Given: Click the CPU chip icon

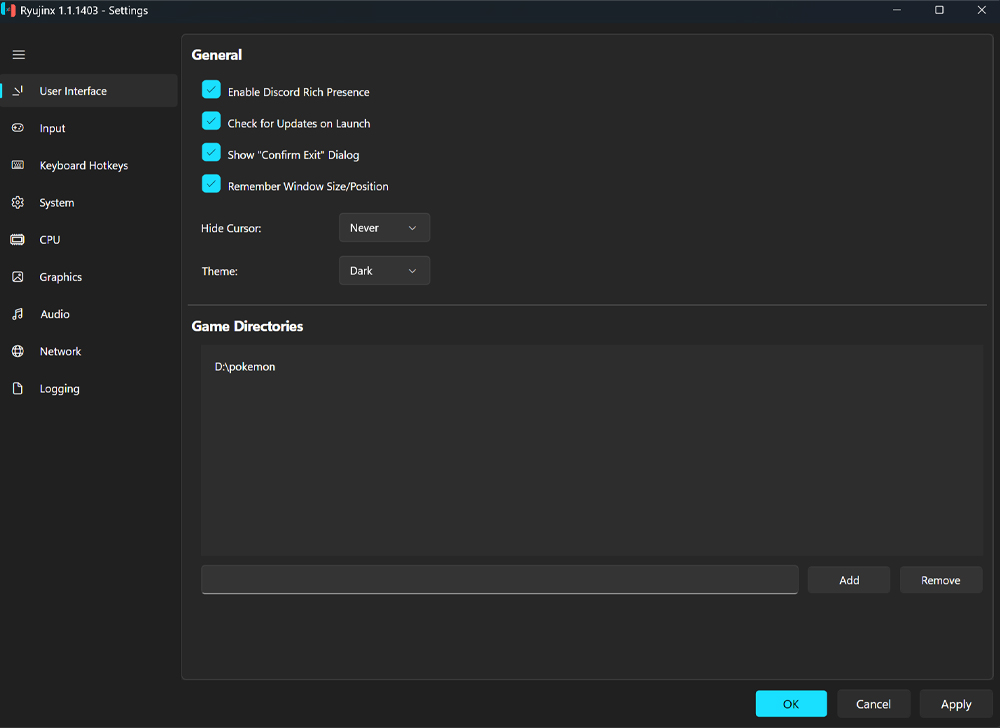Looking at the screenshot, I should point(18,240).
